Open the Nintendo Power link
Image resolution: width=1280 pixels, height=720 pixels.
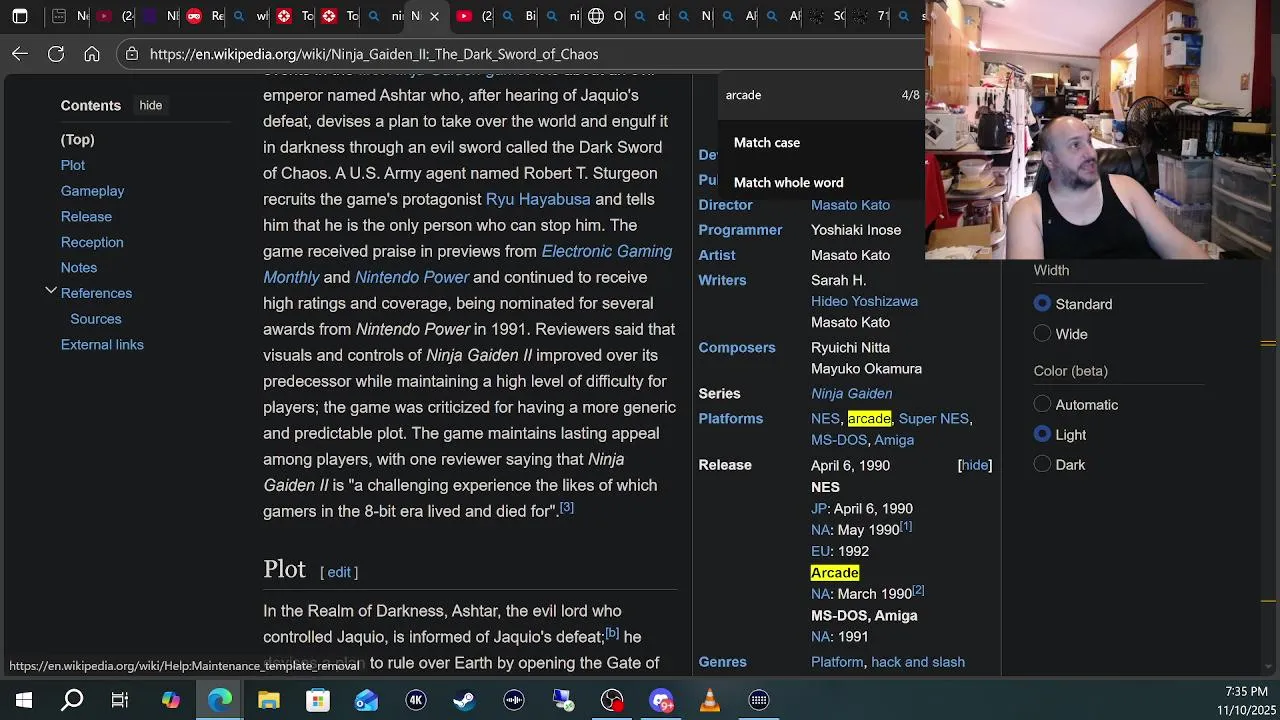point(412,277)
